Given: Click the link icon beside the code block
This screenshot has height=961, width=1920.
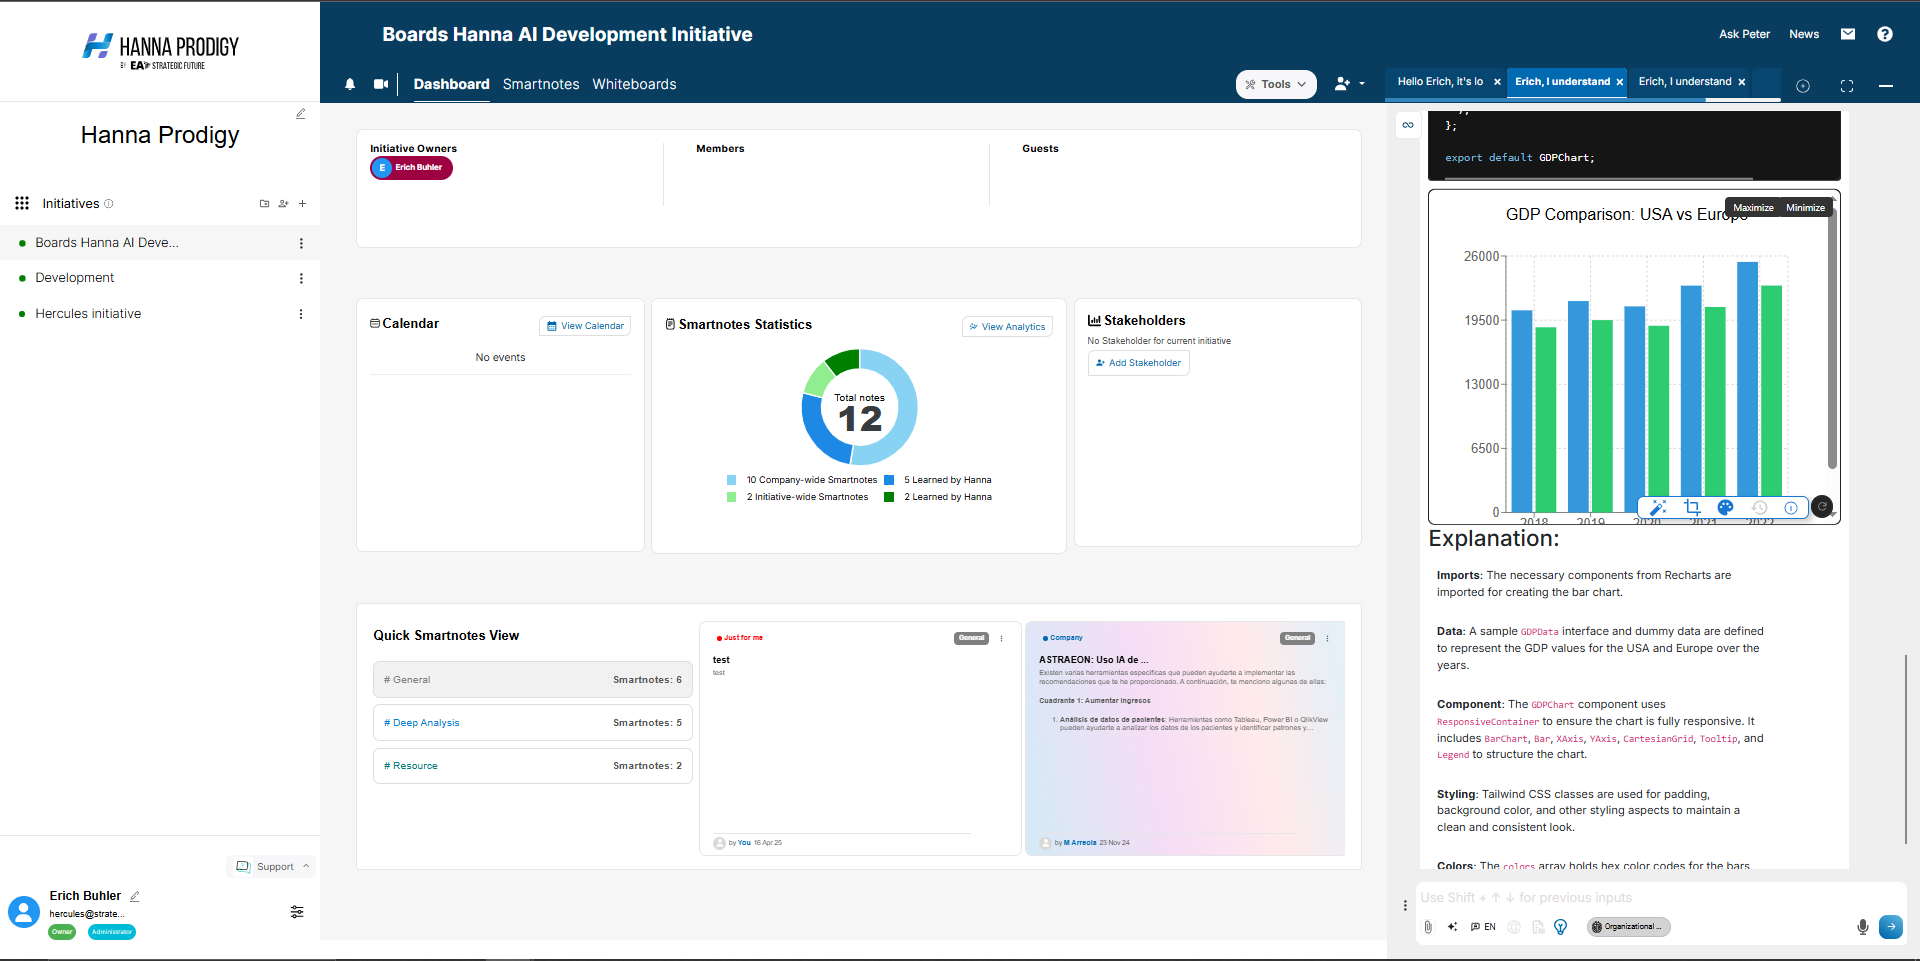Looking at the screenshot, I should coord(1408,125).
